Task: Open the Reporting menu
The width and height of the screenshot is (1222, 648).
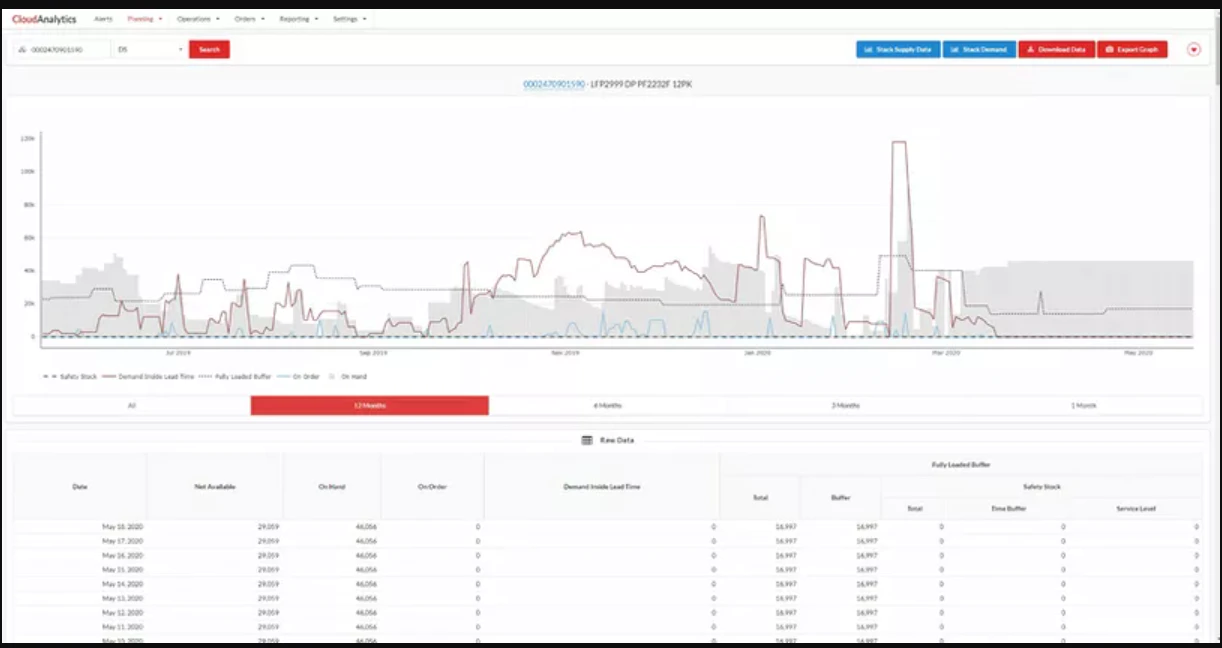Action: 298,19
